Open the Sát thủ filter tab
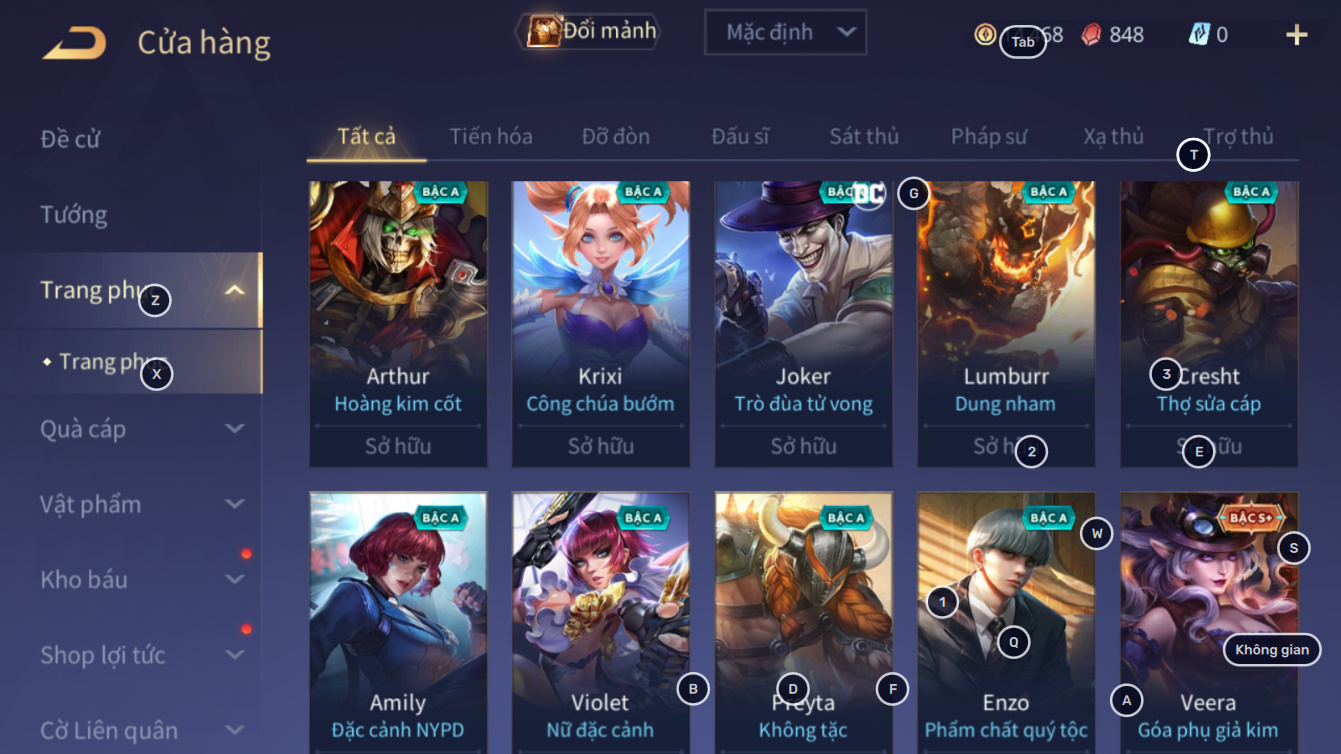This screenshot has height=754, width=1341. pyautogui.click(x=864, y=136)
